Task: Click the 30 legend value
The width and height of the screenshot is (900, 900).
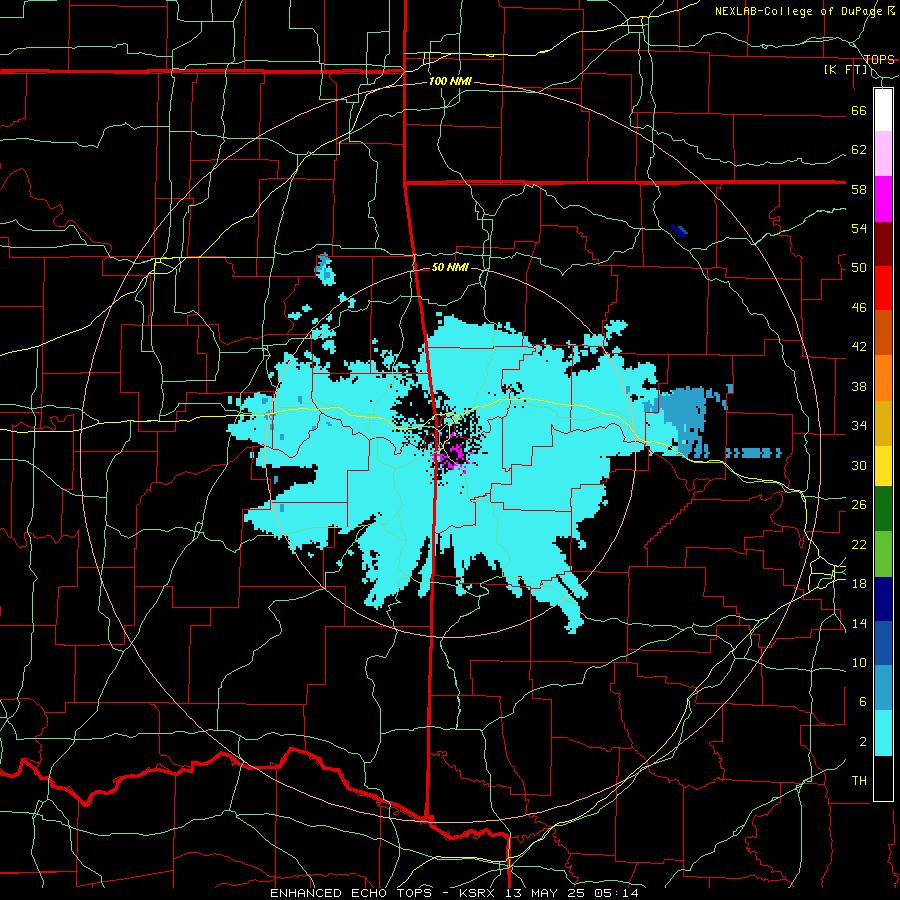Action: point(859,465)
